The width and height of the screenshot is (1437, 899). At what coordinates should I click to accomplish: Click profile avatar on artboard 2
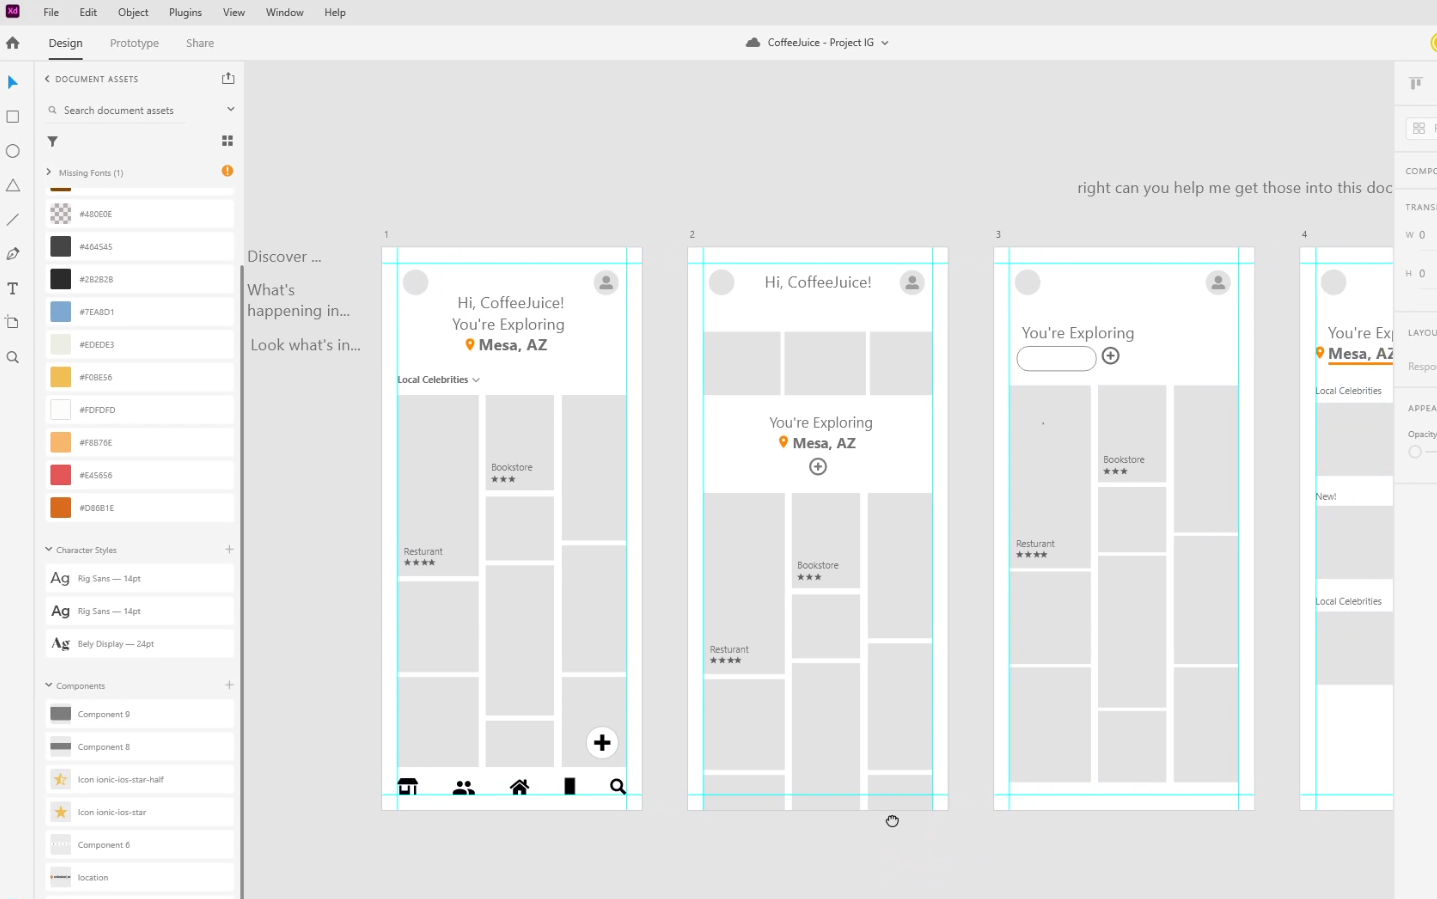tap(912, 283)
